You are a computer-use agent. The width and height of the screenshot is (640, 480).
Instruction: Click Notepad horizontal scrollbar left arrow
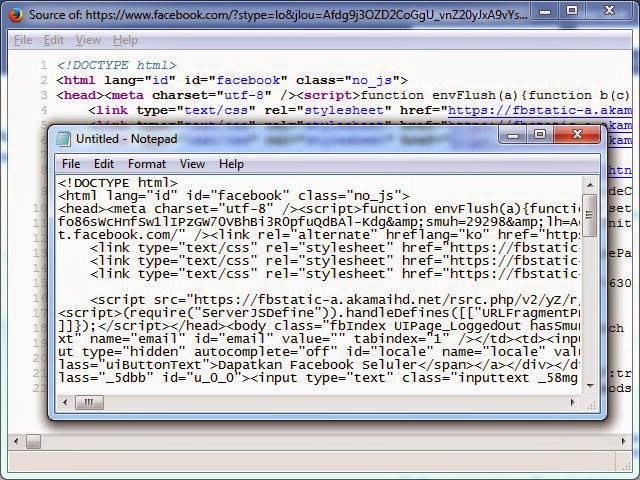point(65,402)
